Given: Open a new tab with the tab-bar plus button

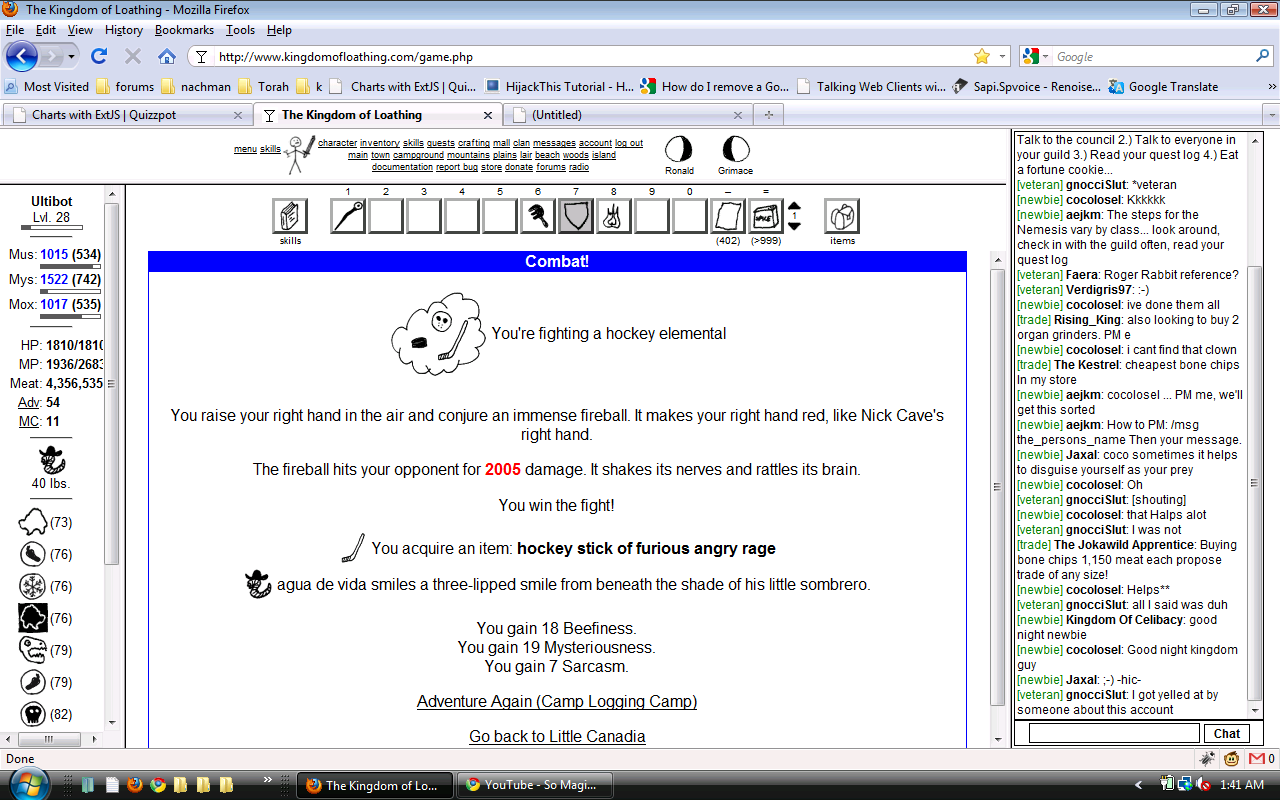Looking at the screenshot, I should tap(769, 115).
